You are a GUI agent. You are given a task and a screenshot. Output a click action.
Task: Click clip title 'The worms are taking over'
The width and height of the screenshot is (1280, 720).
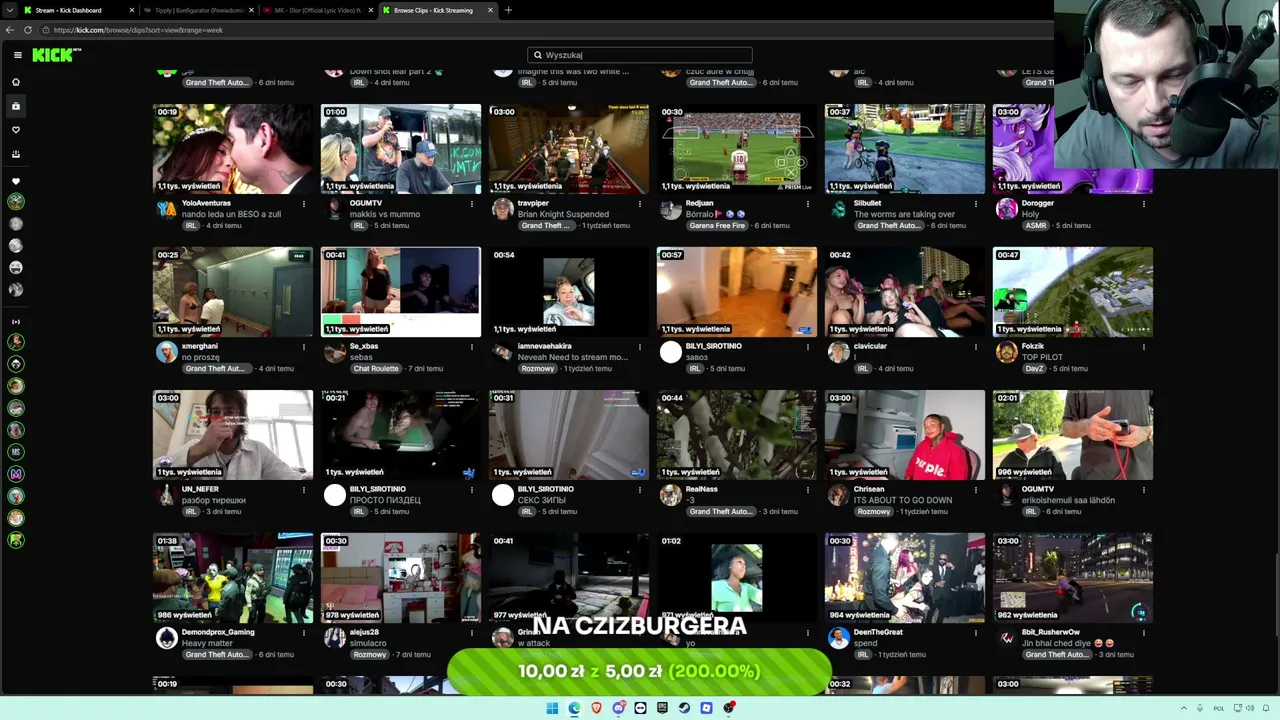[904, 214]
